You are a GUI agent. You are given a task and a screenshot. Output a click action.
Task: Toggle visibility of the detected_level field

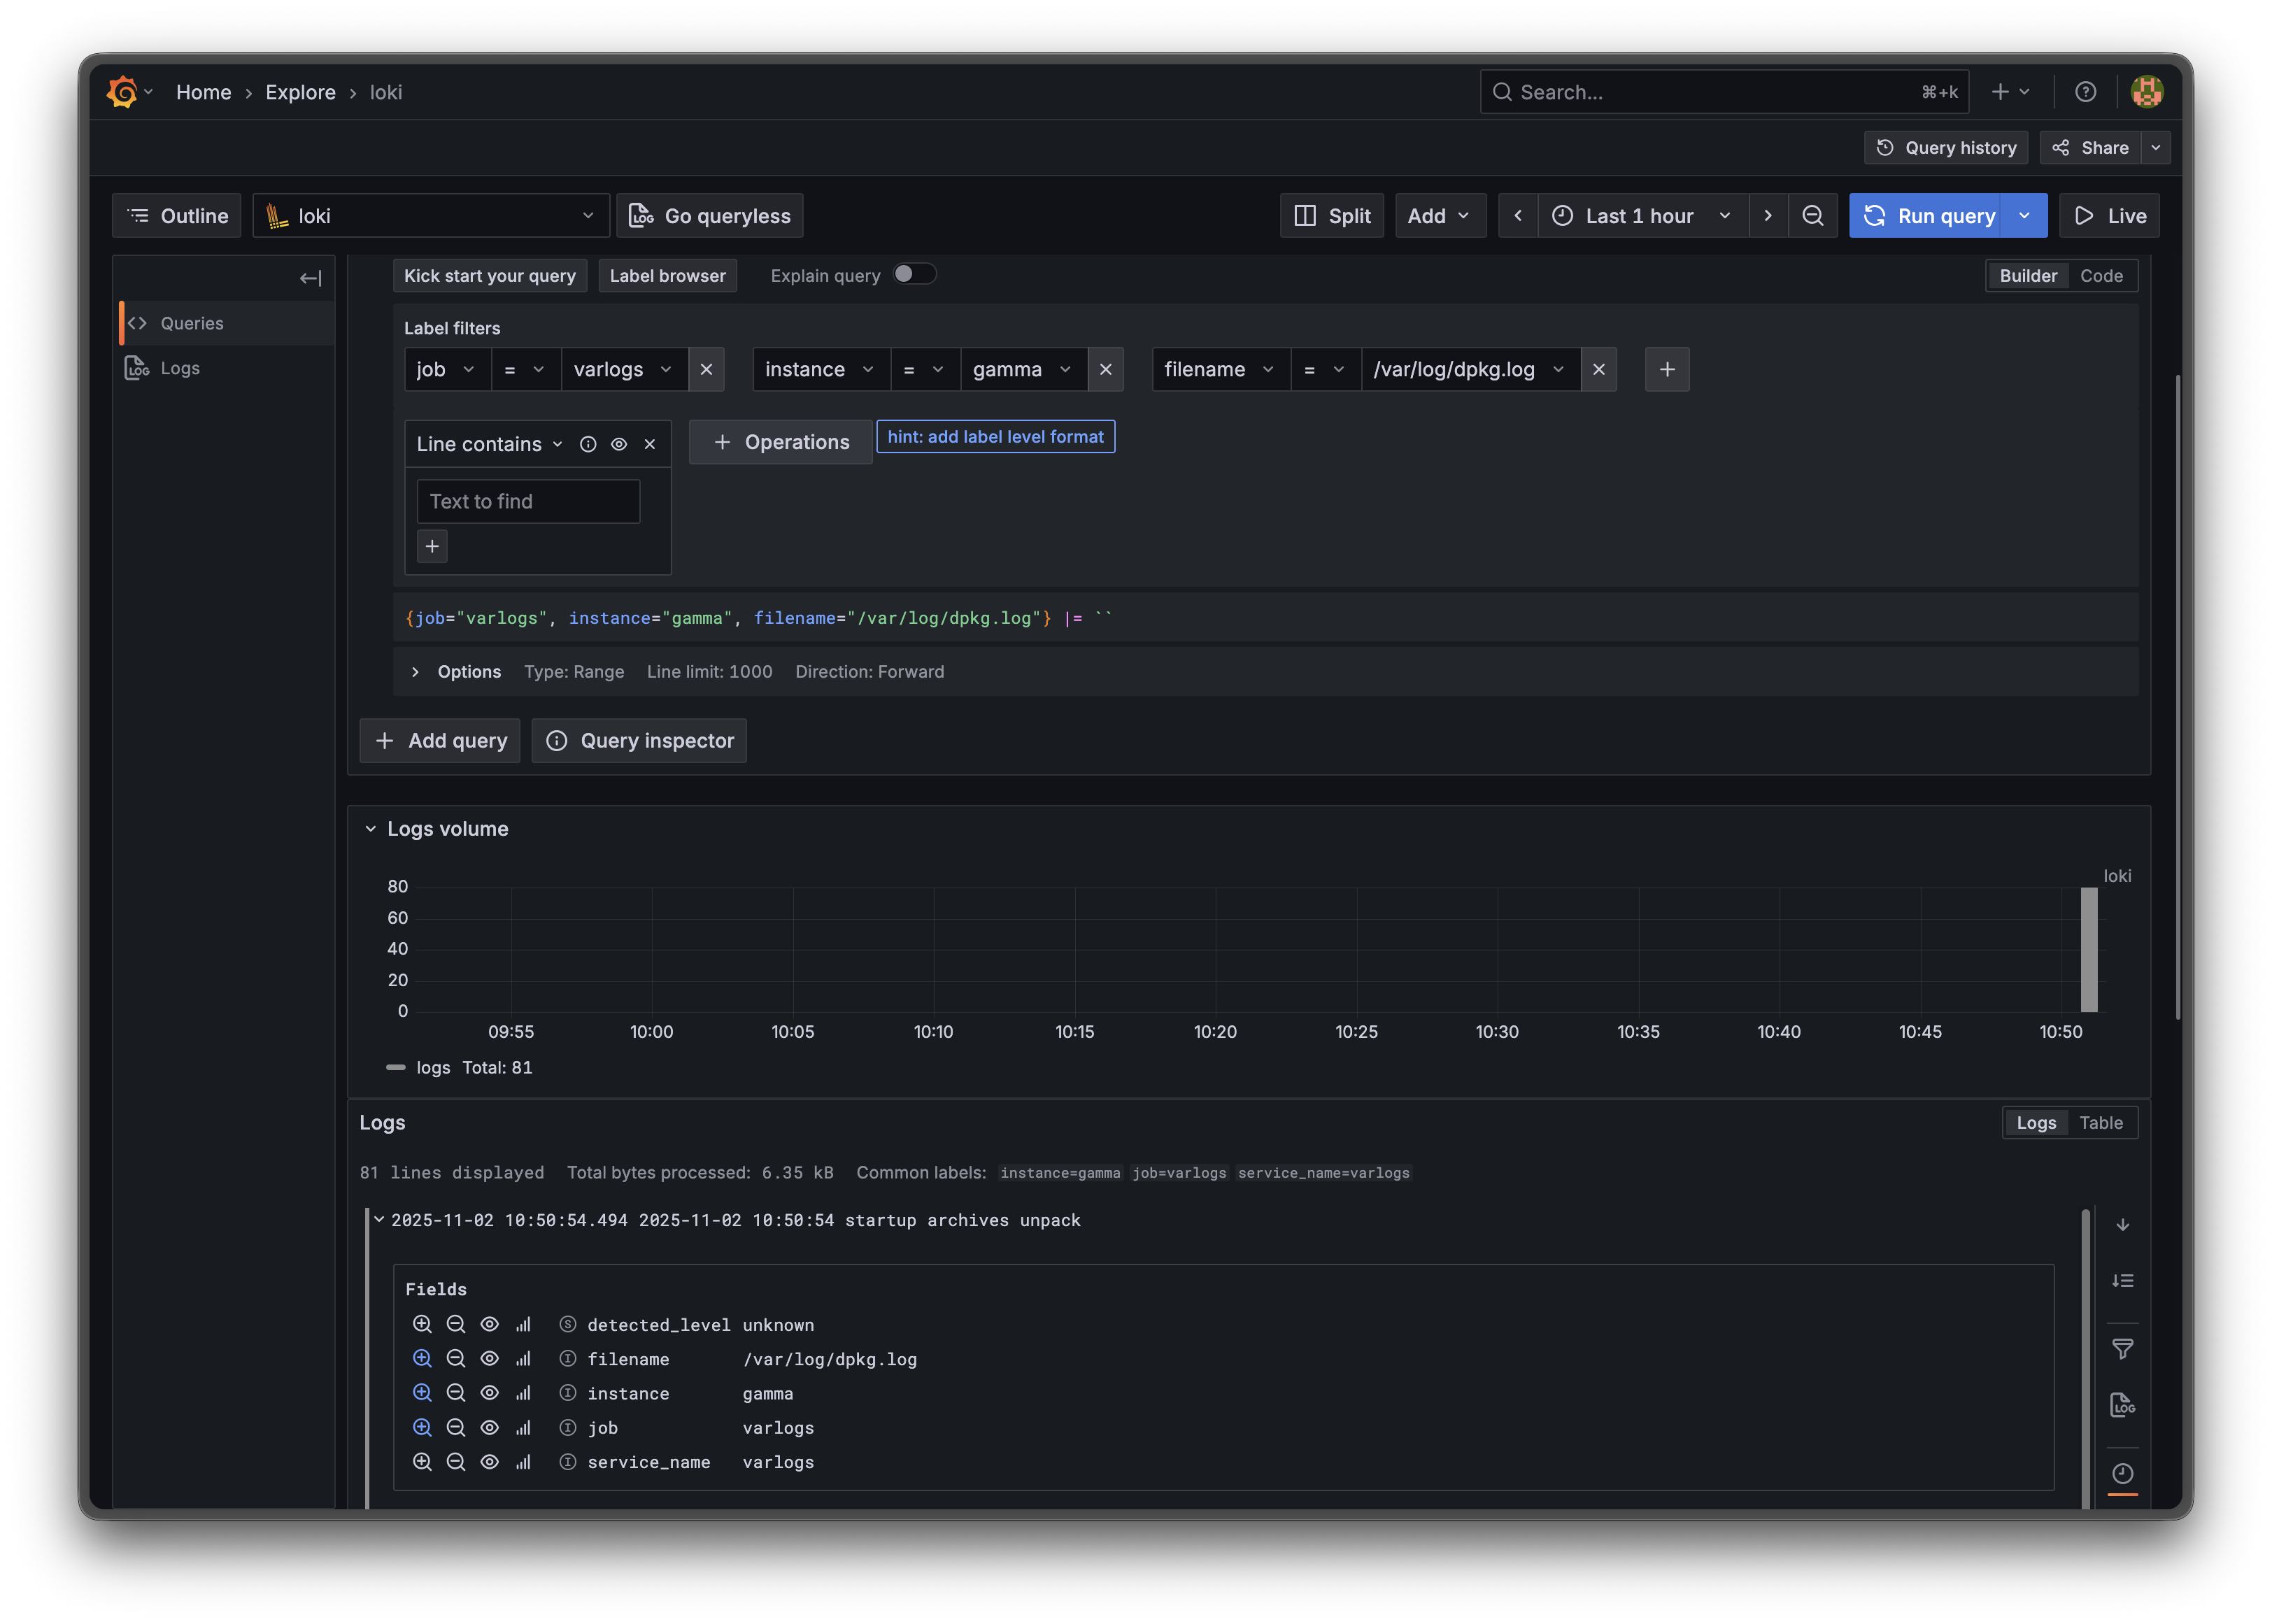489,1324
